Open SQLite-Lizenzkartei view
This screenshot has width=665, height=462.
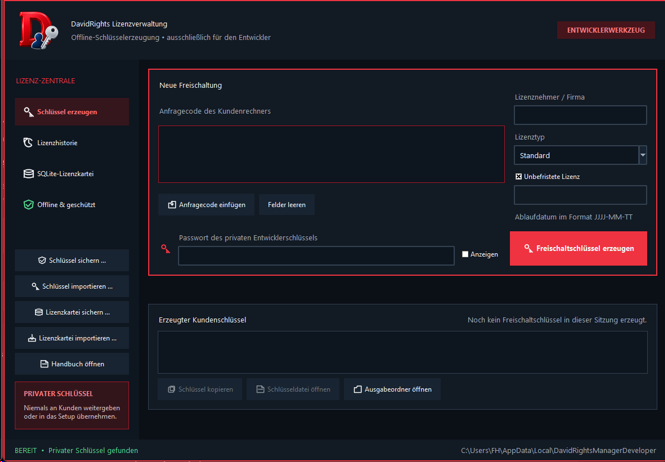[x=72, y=174]
